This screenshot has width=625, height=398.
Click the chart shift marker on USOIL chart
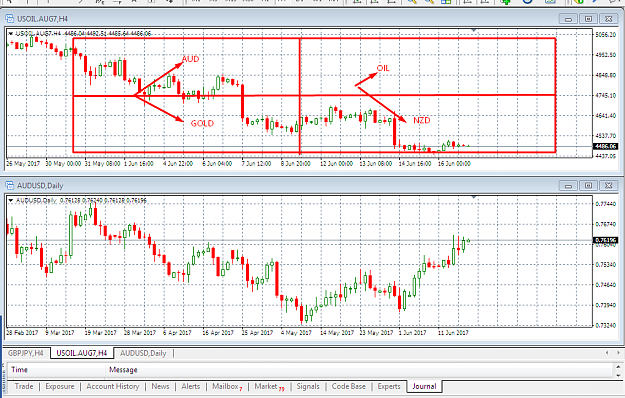tap(474, 30)
